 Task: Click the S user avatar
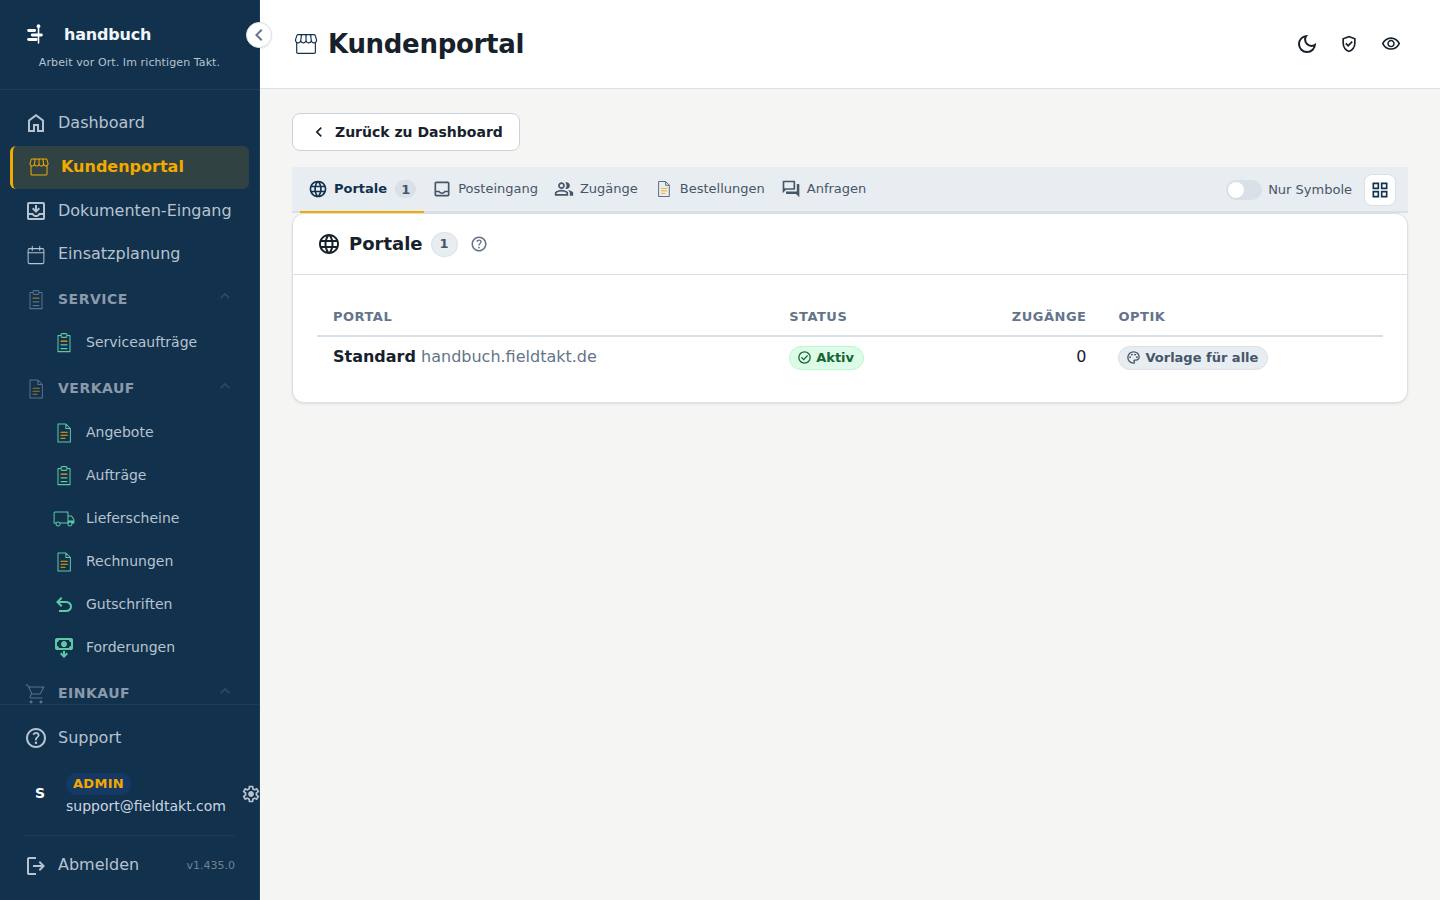pyautogui.click(x=40, y=794)
